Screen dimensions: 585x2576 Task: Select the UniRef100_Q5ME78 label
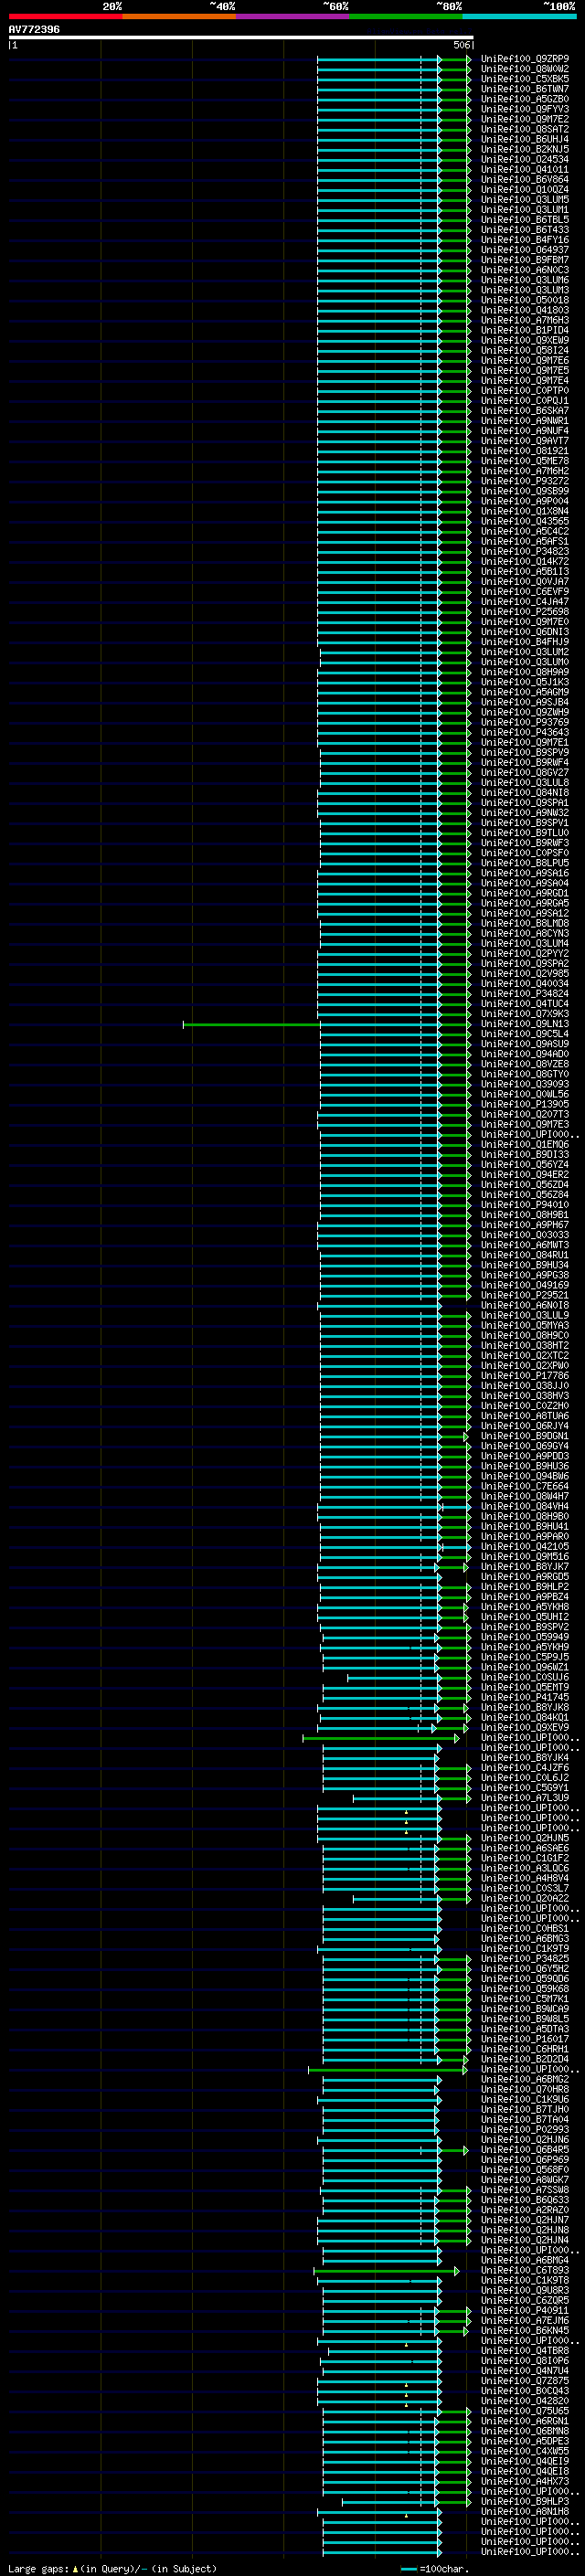pos(525,461)
